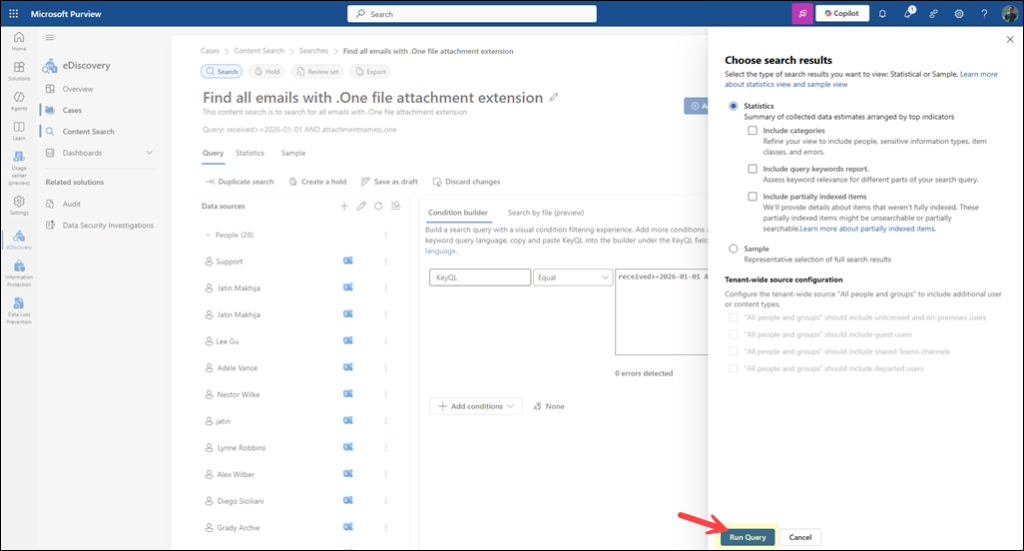Select the Statistics radio option
Screen dimensions: 1024x551
(733, 106)
